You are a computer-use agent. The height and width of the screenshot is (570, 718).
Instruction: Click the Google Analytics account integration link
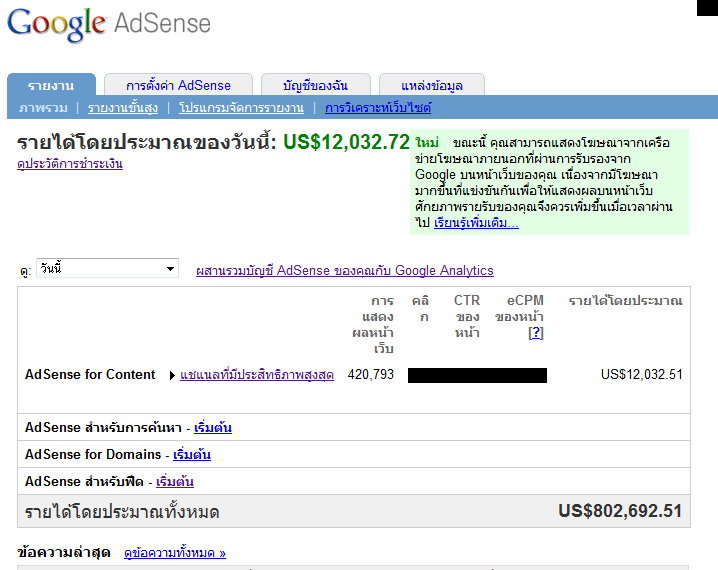tap(345, 270)
